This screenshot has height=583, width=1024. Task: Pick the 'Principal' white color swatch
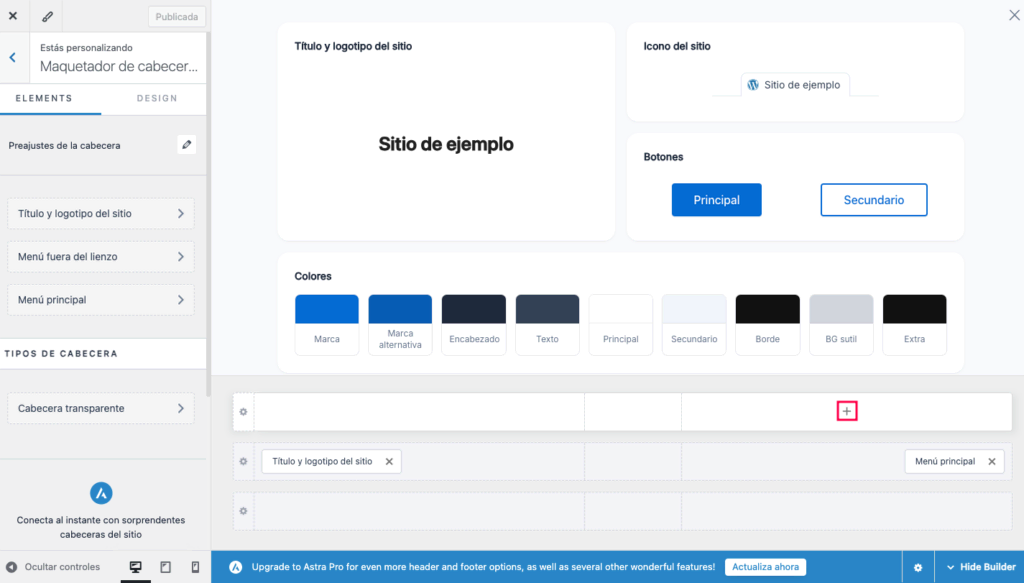pos(620,324)
